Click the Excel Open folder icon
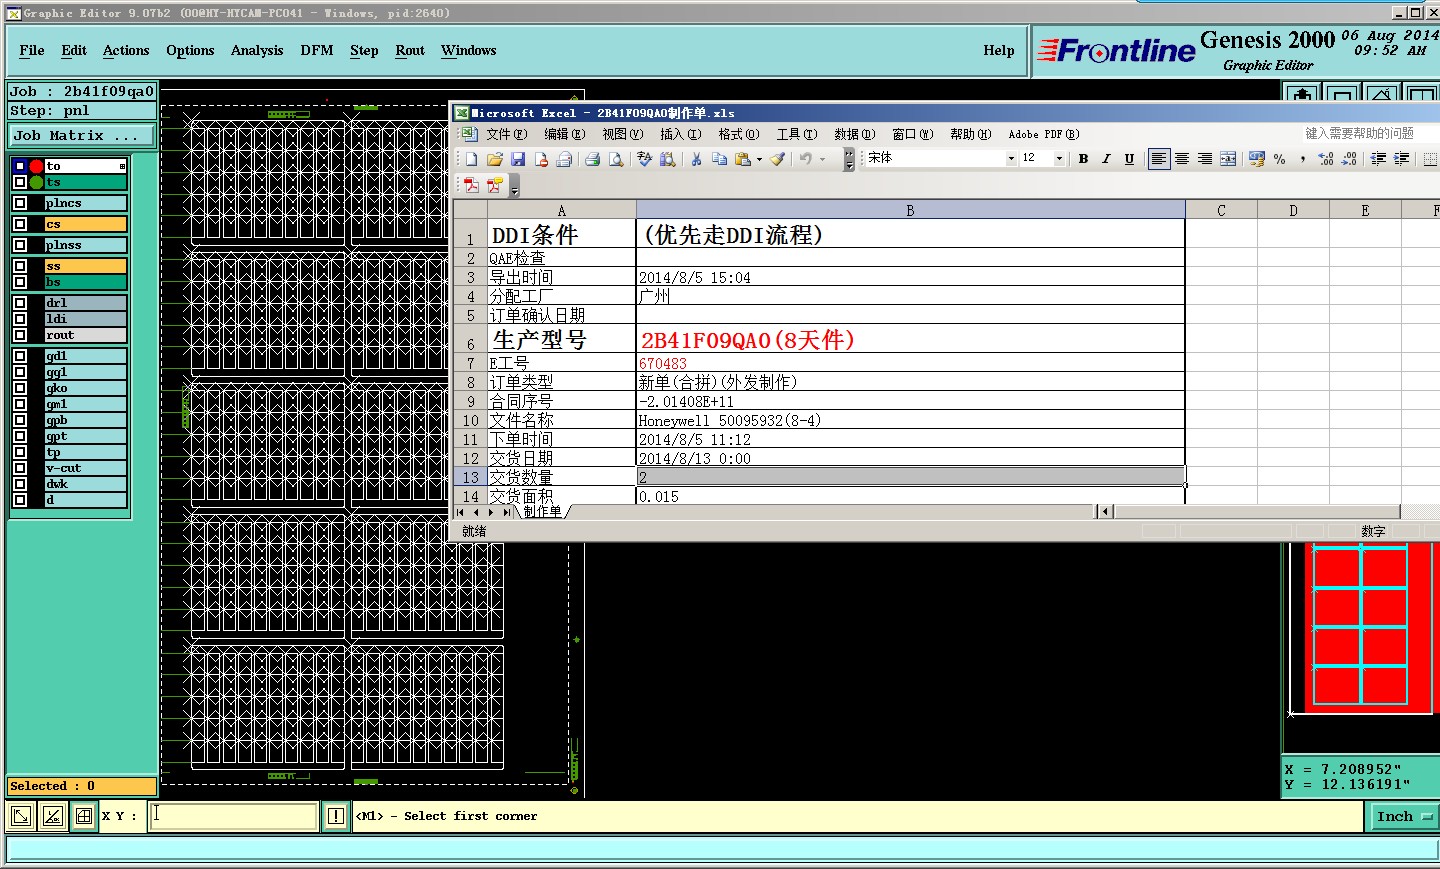 [494, 159]
